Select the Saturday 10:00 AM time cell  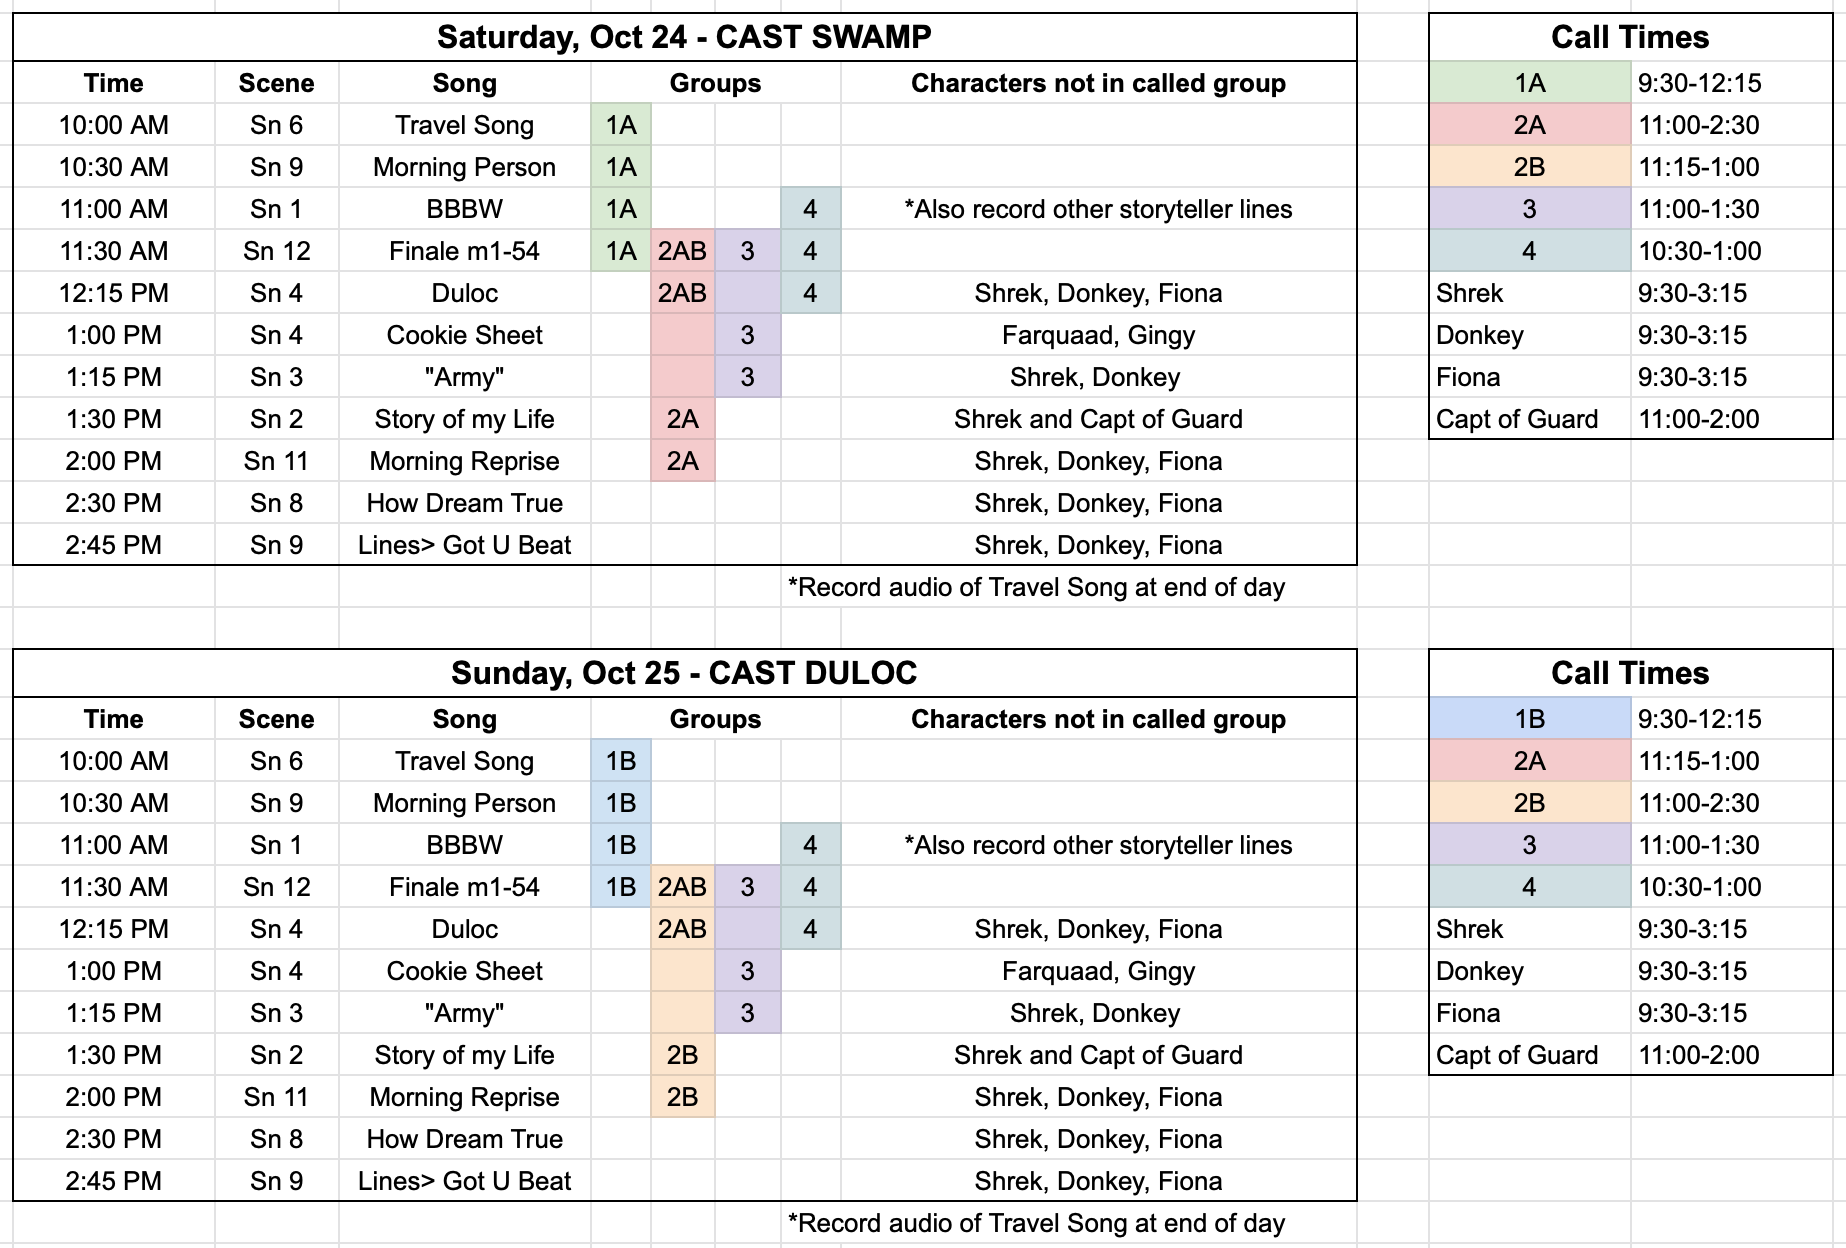click(x=114, y=125)
